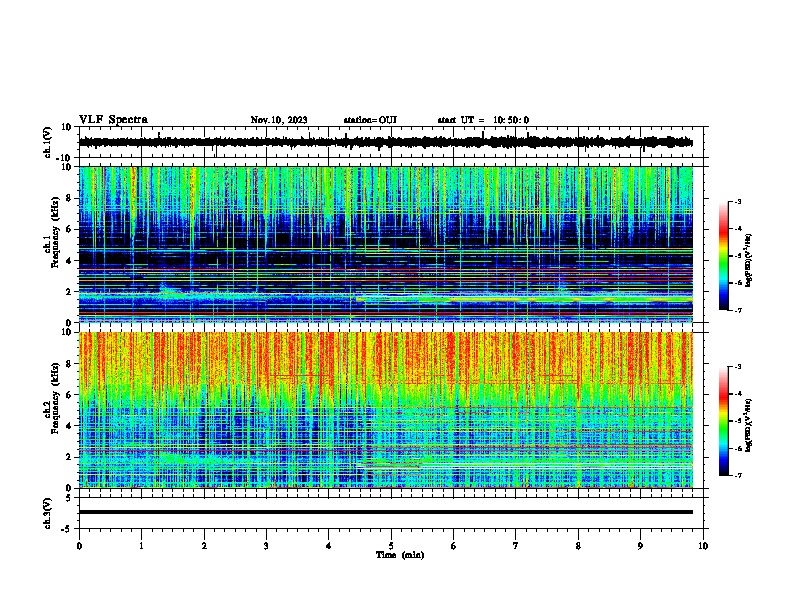Click the date "Nov.10, 2023"
792x612 pixels.
tap(279, 120)
